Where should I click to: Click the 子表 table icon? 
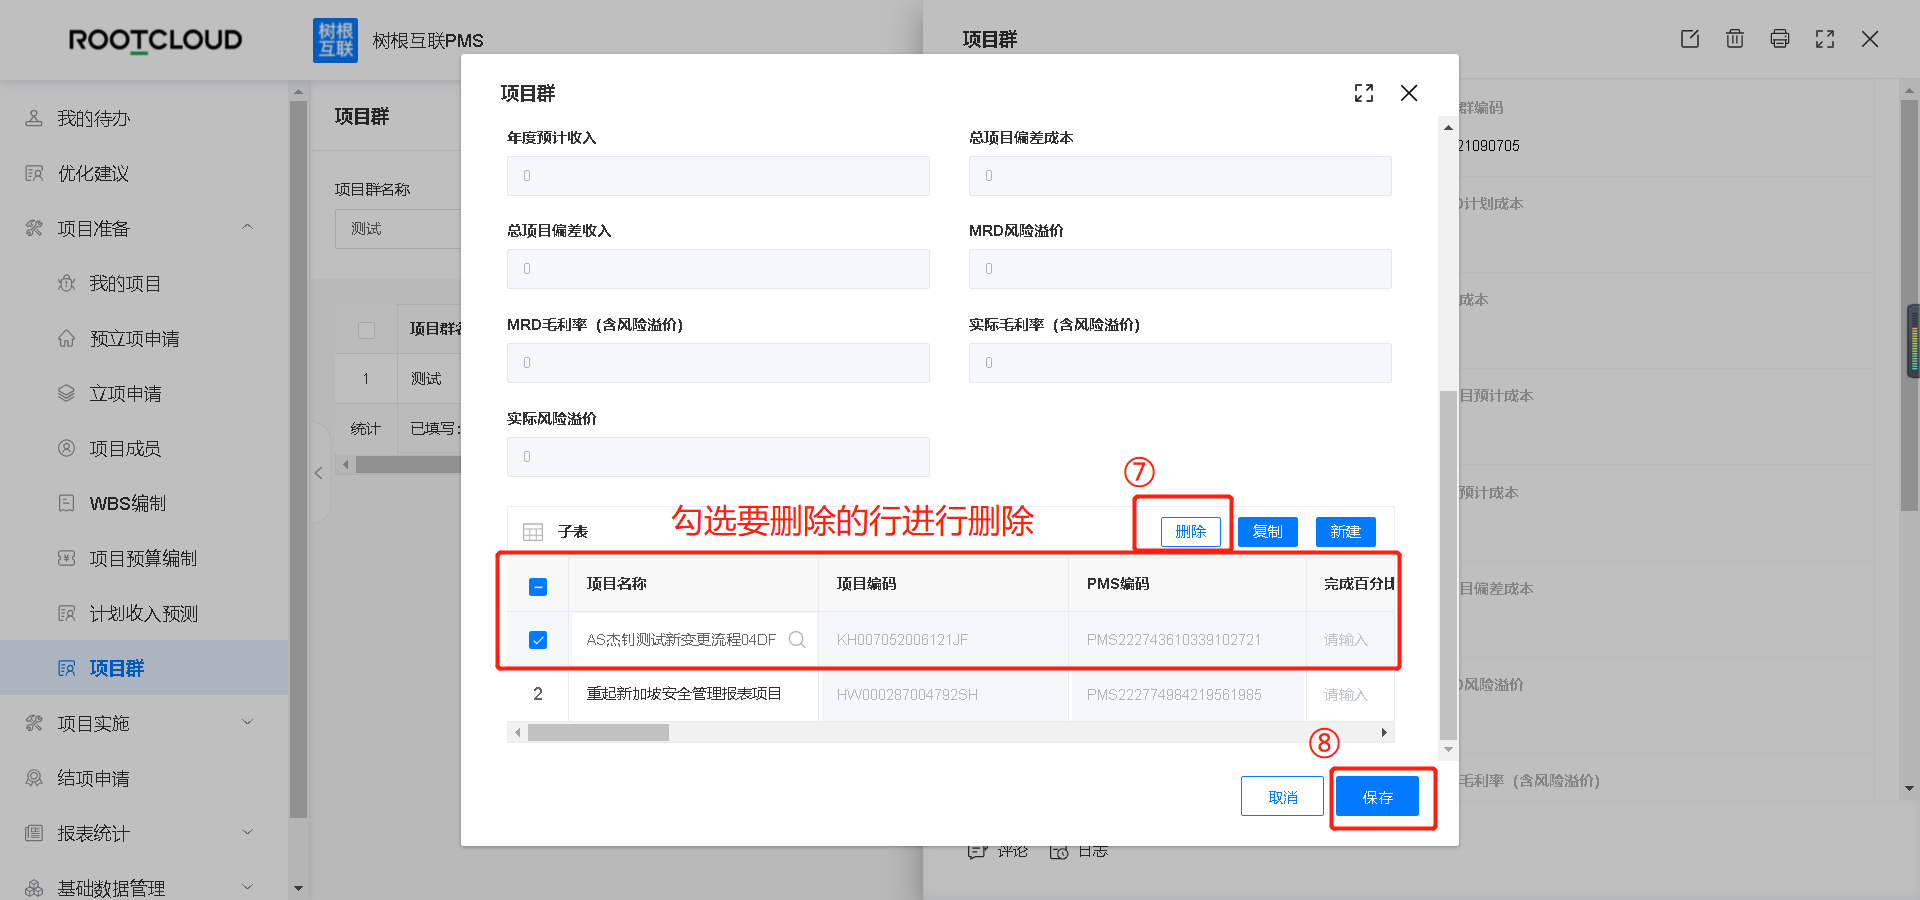533,532
